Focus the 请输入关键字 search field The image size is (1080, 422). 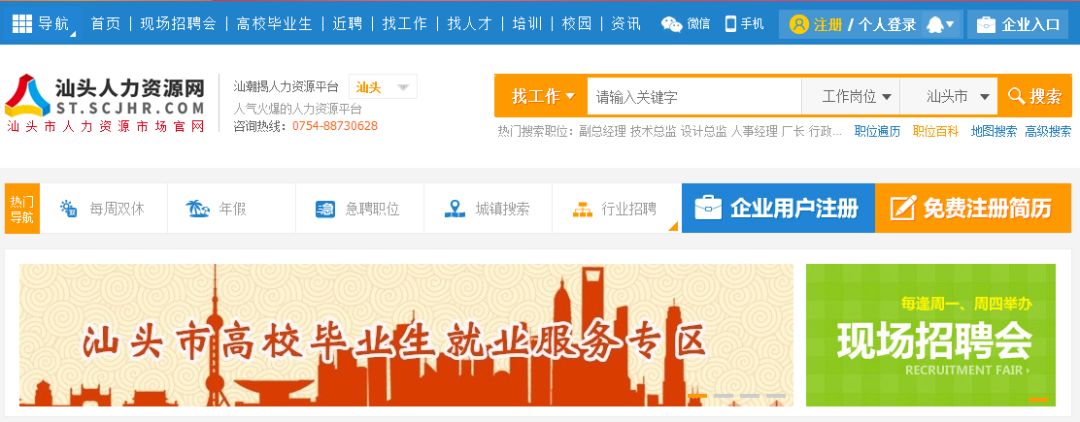point(694,96)
